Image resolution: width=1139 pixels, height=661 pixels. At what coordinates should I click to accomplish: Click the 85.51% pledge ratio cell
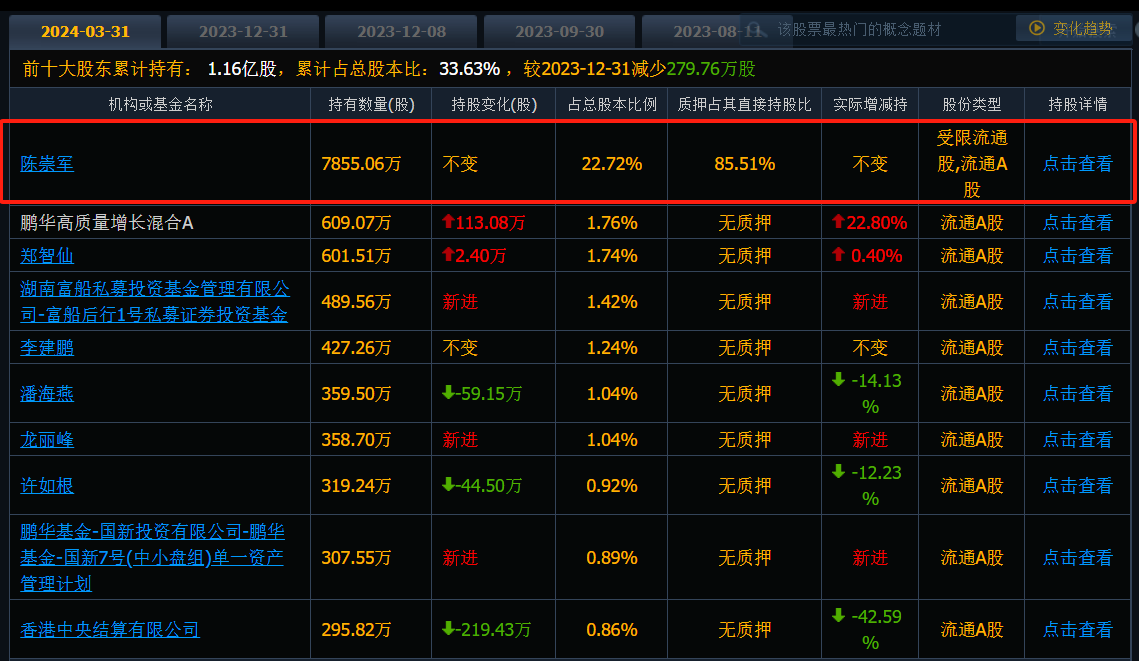pos(745,163)
